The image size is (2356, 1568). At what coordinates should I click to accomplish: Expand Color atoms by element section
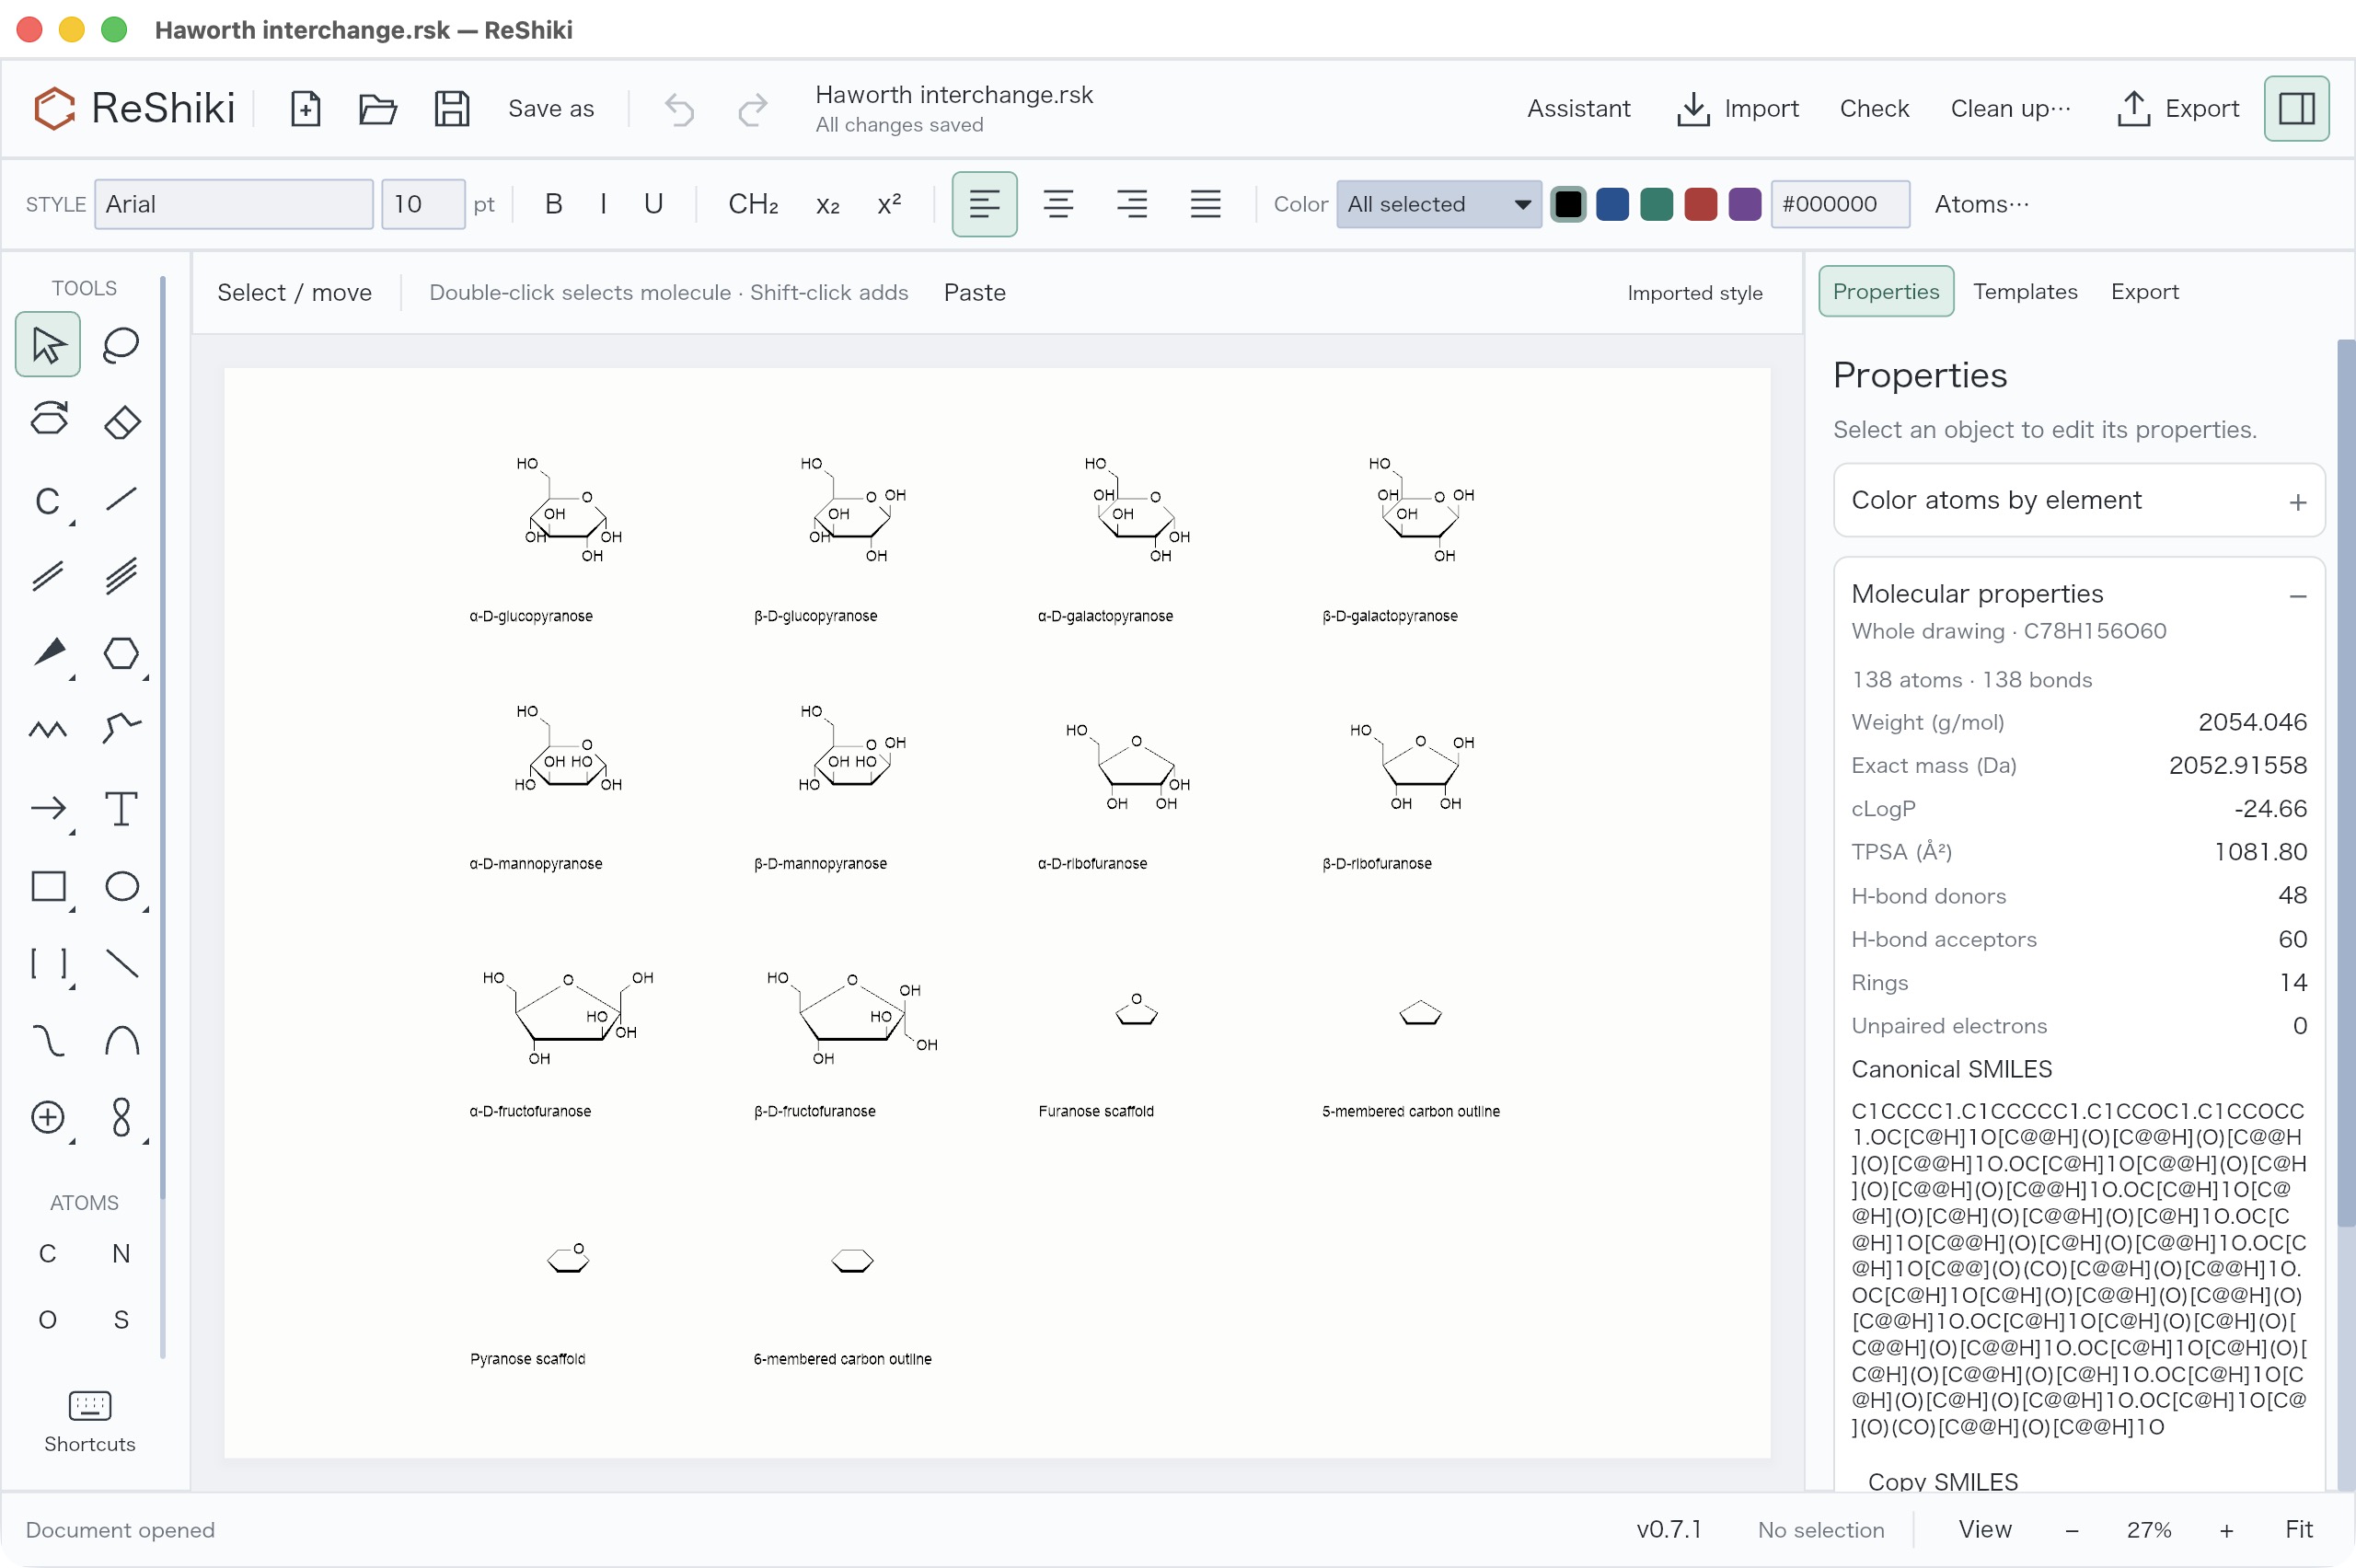click(x=2078, y=500)
